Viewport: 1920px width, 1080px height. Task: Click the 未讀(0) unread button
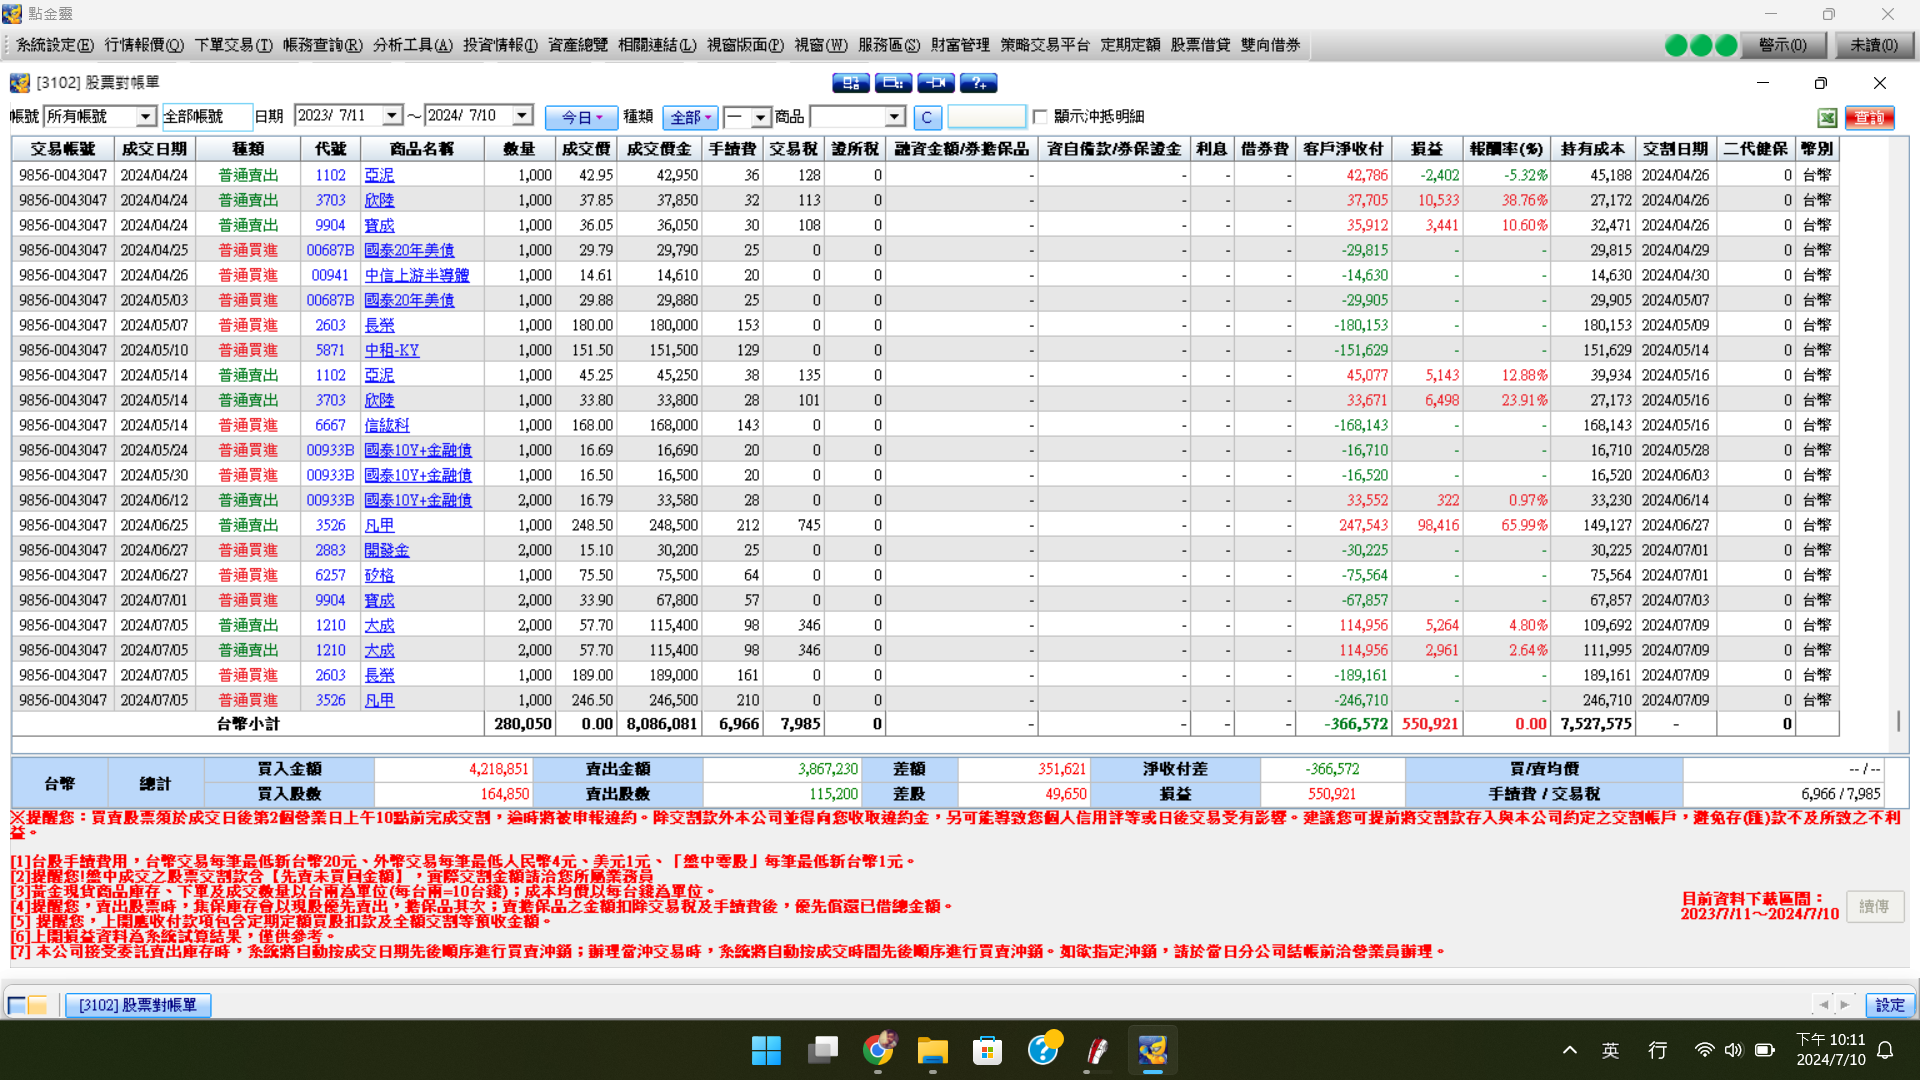click(1873, 45)
